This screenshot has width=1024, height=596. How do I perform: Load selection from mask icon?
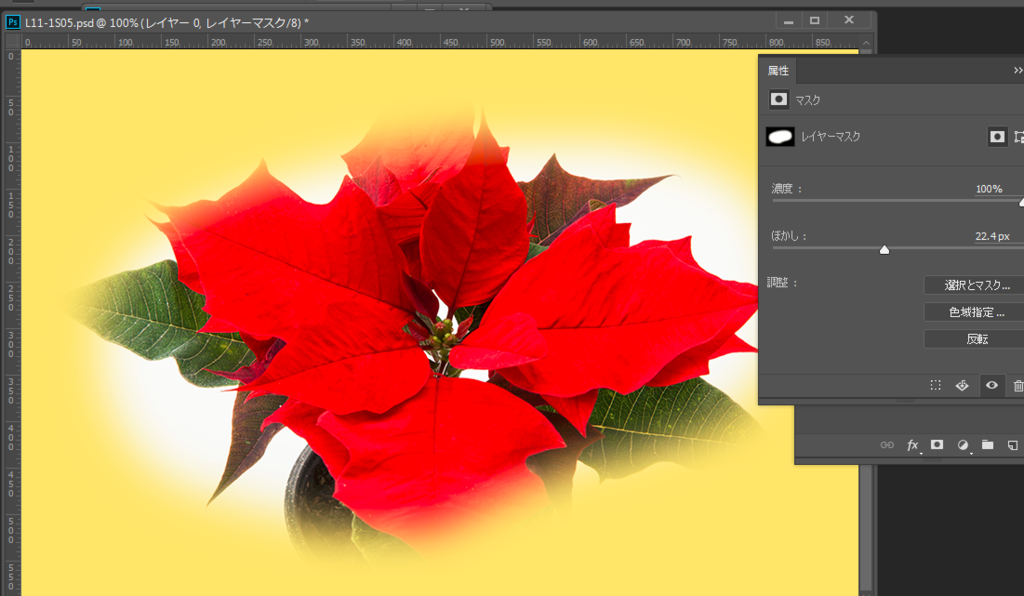(935, 385)
